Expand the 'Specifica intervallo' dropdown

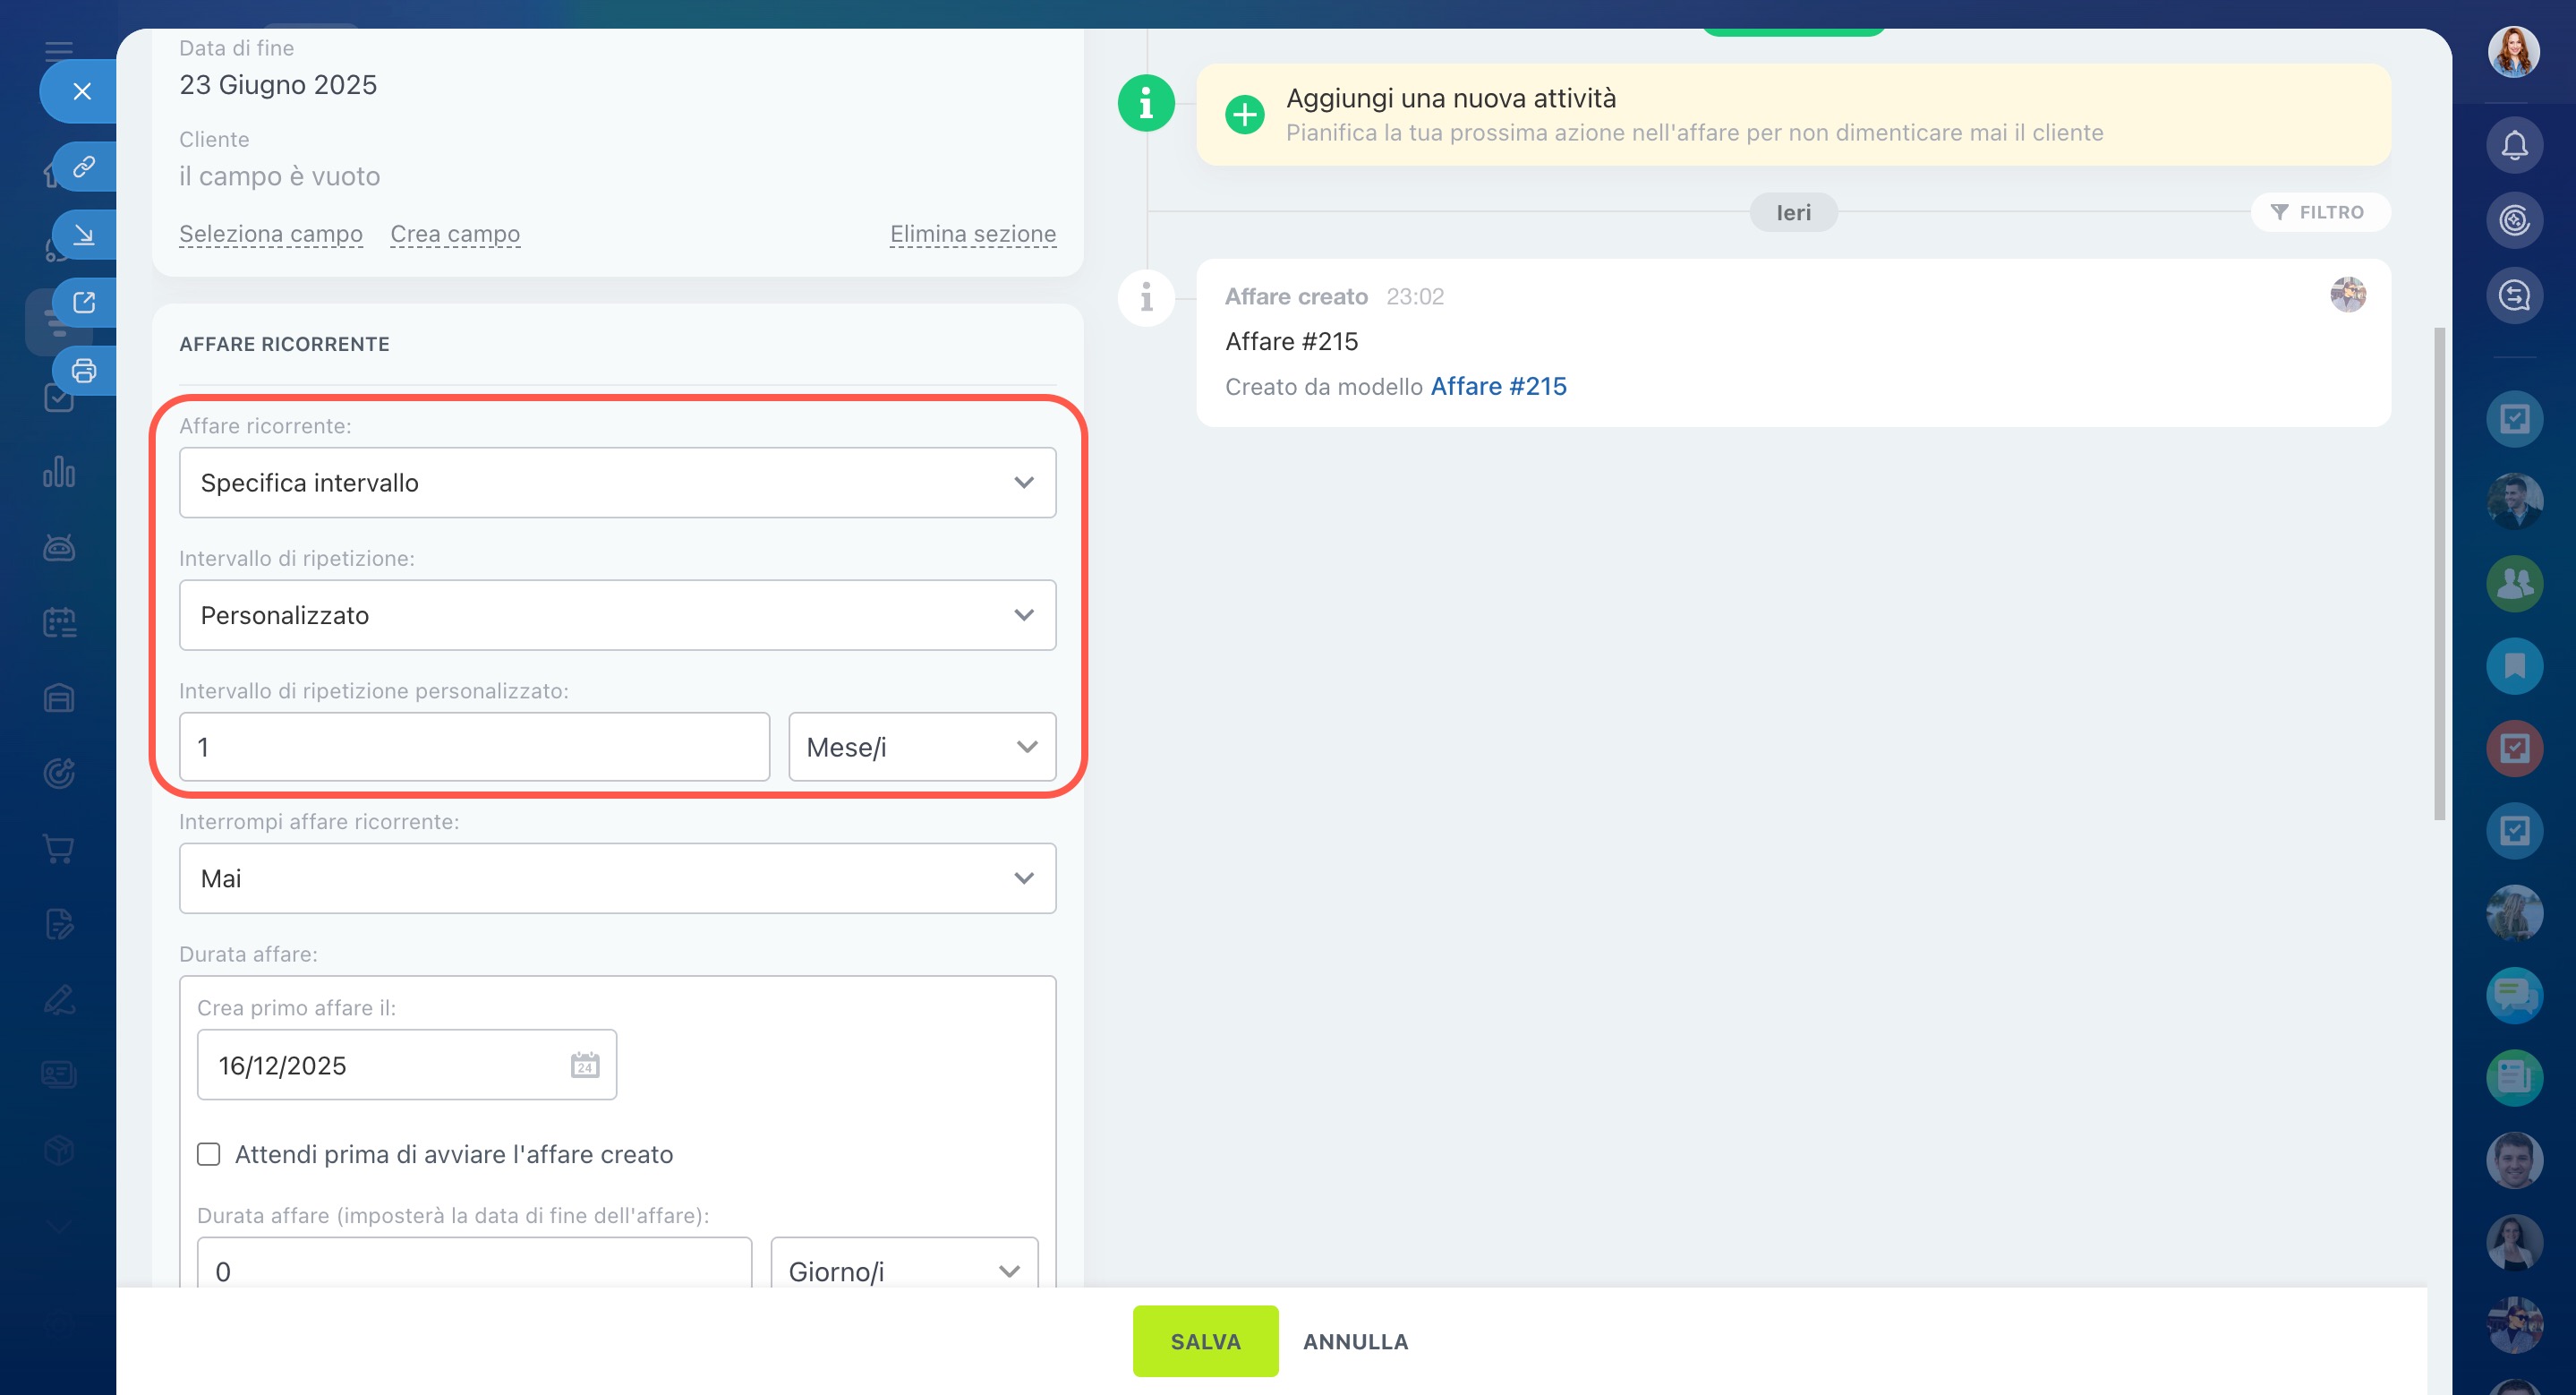pyautogui.click(x=617, y=483)
